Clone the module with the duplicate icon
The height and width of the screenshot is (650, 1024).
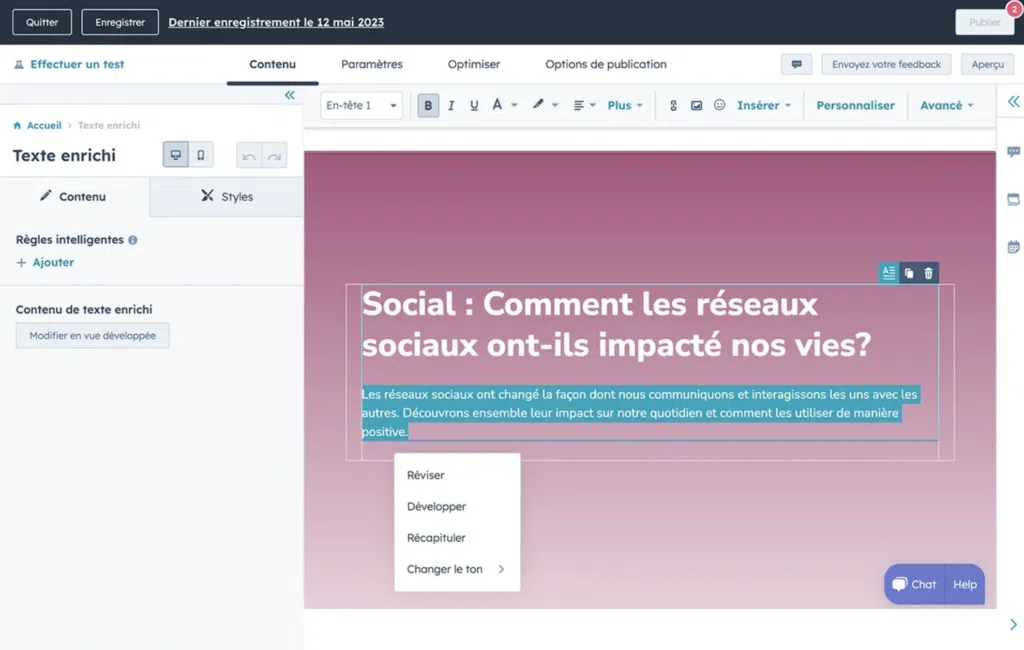coord(908,272)
